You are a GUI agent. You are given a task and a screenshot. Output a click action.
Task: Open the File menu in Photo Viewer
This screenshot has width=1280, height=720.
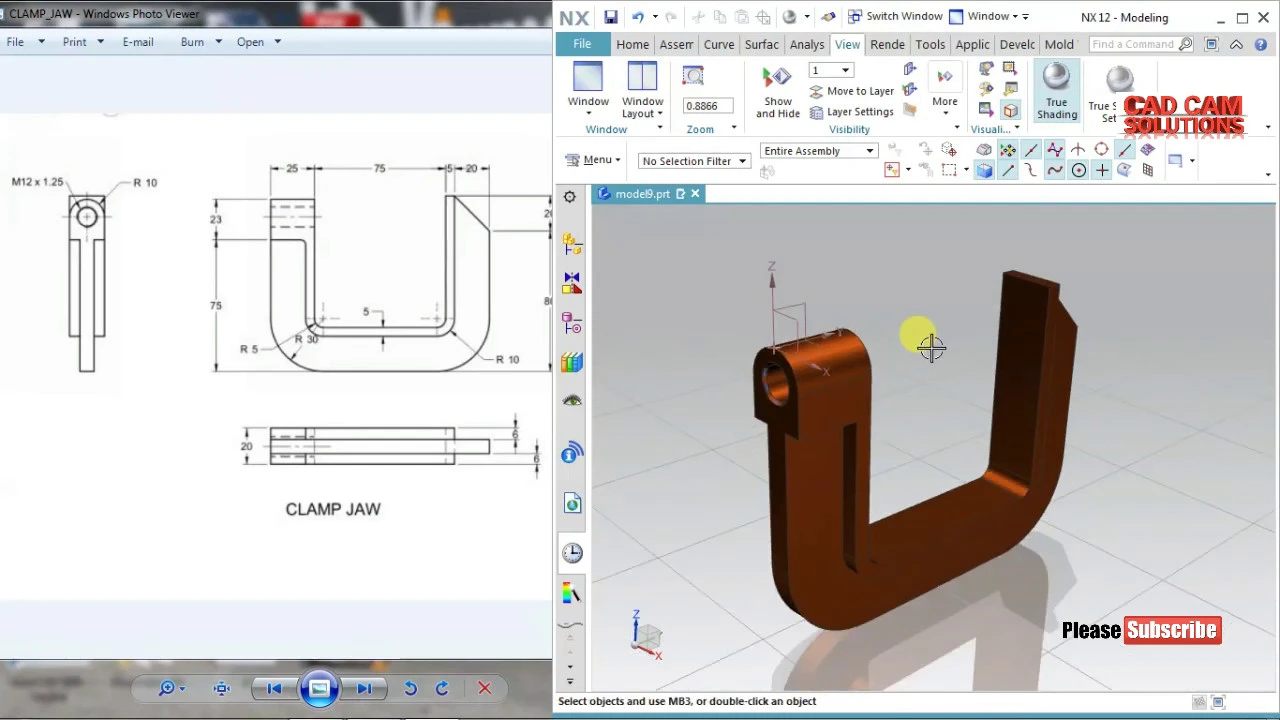click(x=25, y=42)
